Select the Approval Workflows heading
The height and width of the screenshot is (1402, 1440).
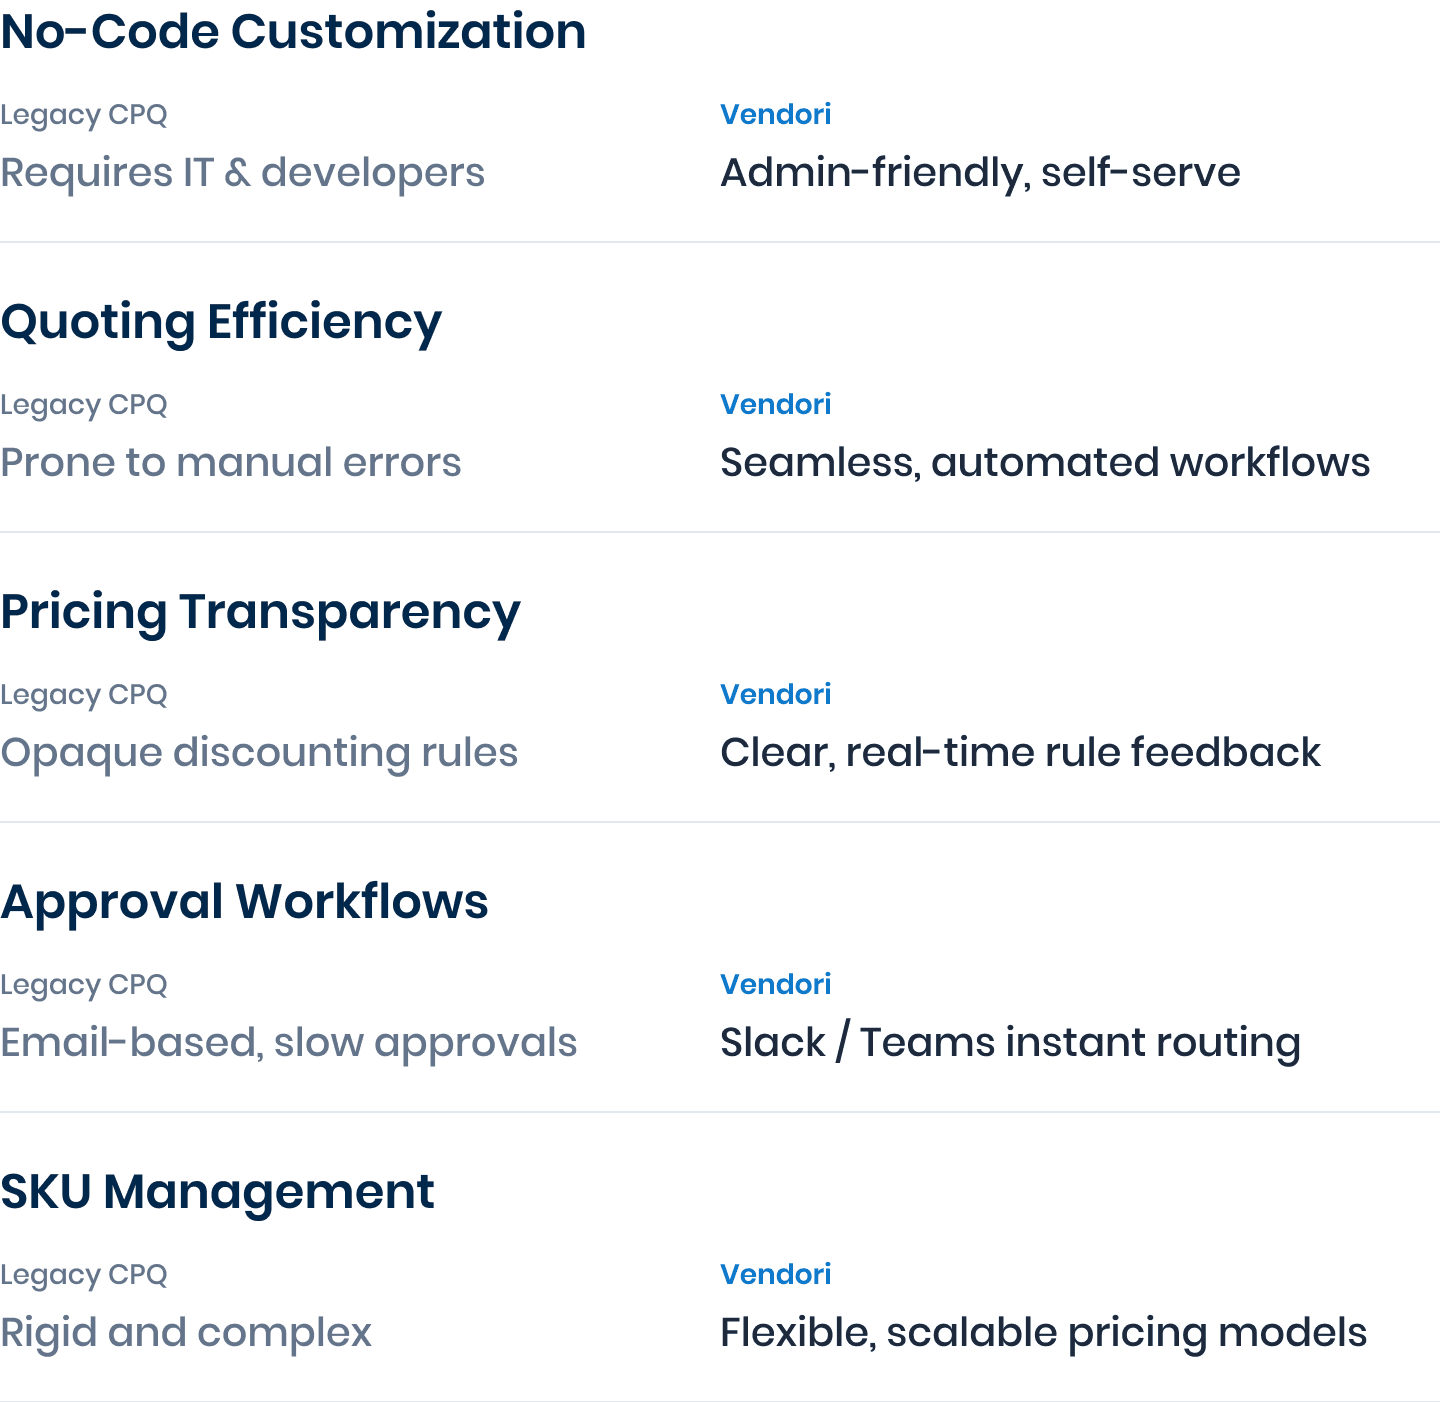(x=244, y=903)
